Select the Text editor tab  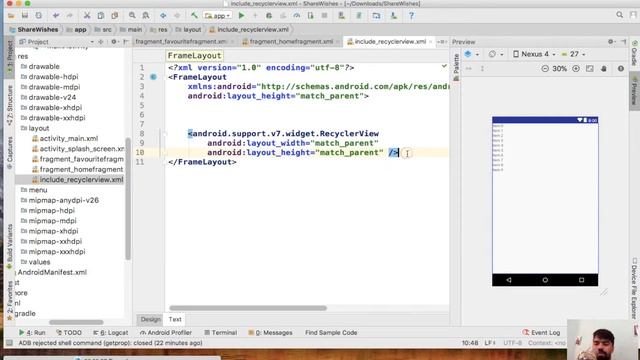175,319
